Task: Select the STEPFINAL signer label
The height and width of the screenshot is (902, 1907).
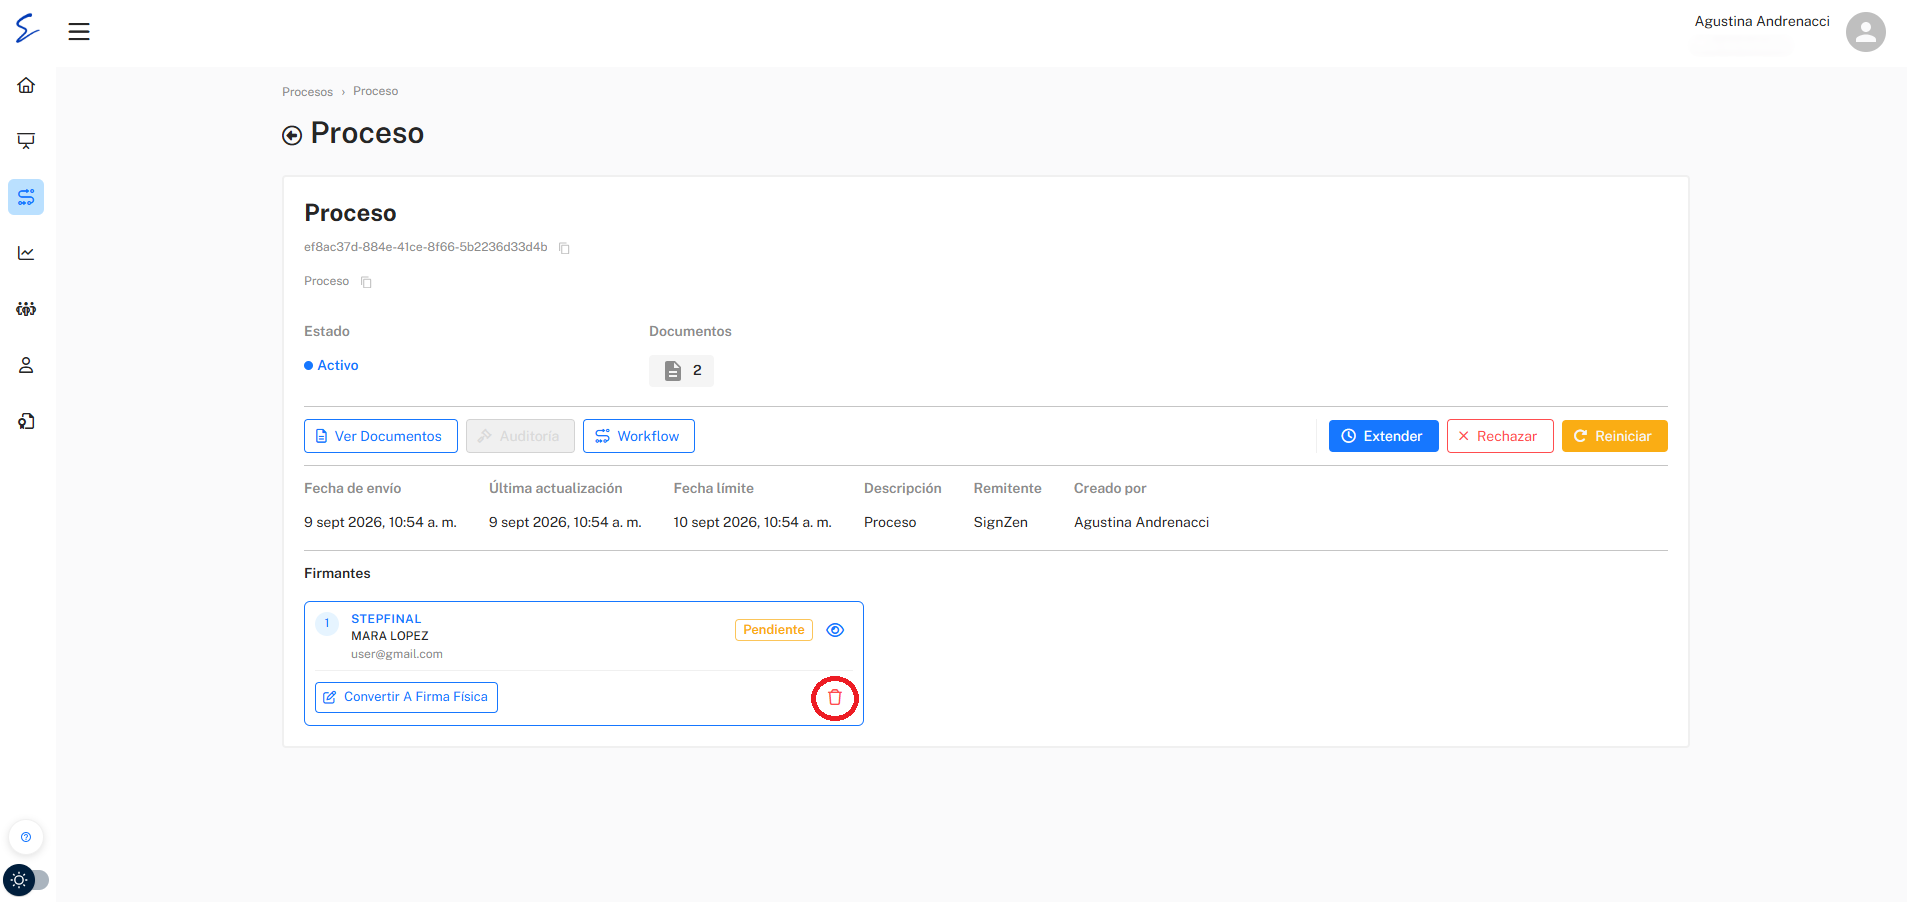Action: click(386, 619)
